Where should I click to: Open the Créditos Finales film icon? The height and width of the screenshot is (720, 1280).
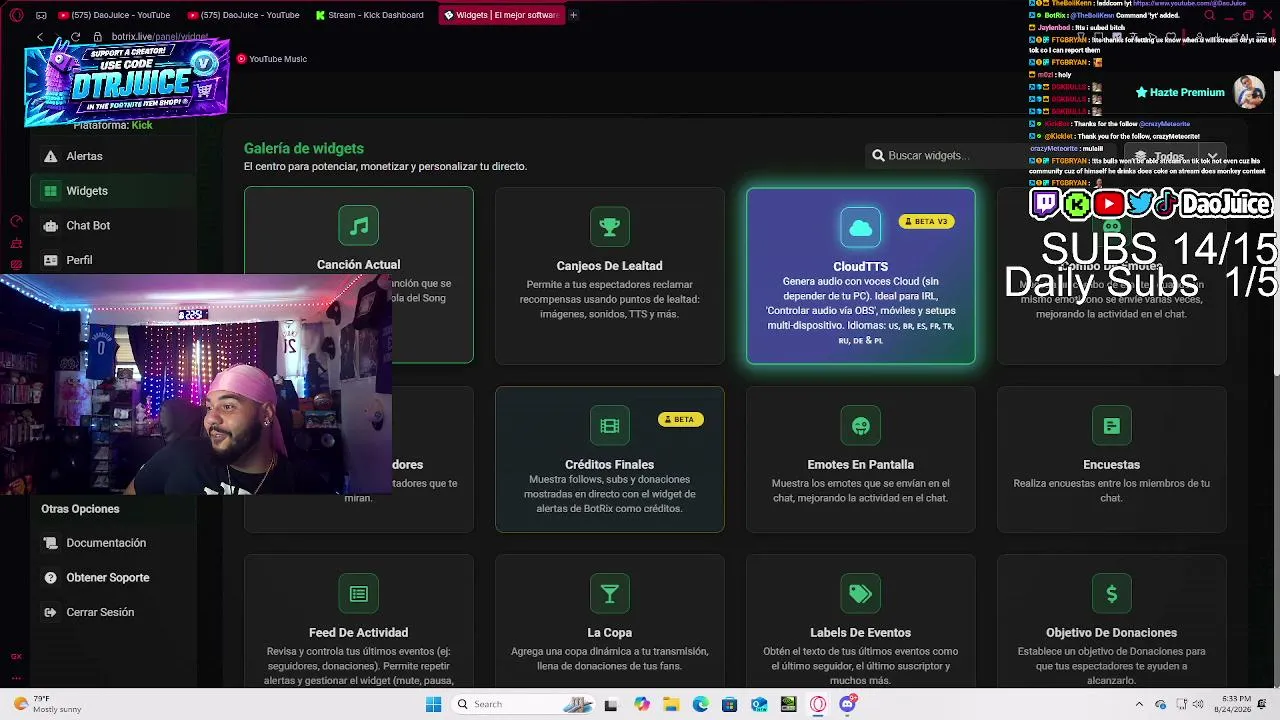tap(609, 426)
